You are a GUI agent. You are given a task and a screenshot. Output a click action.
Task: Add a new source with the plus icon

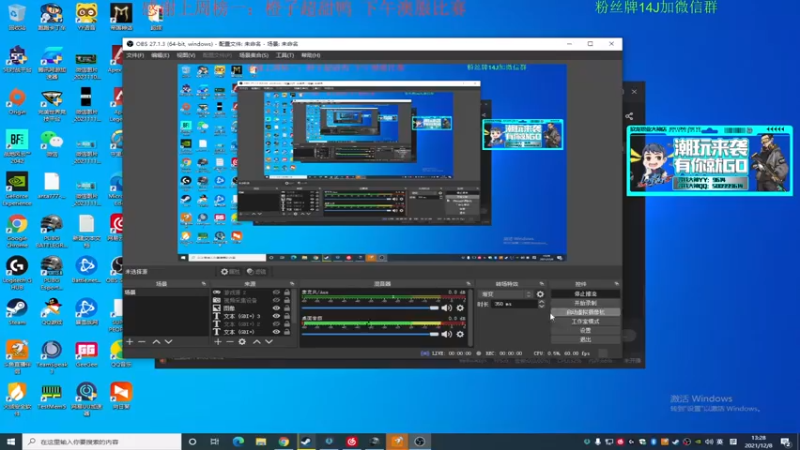click(x=218, y=341)
